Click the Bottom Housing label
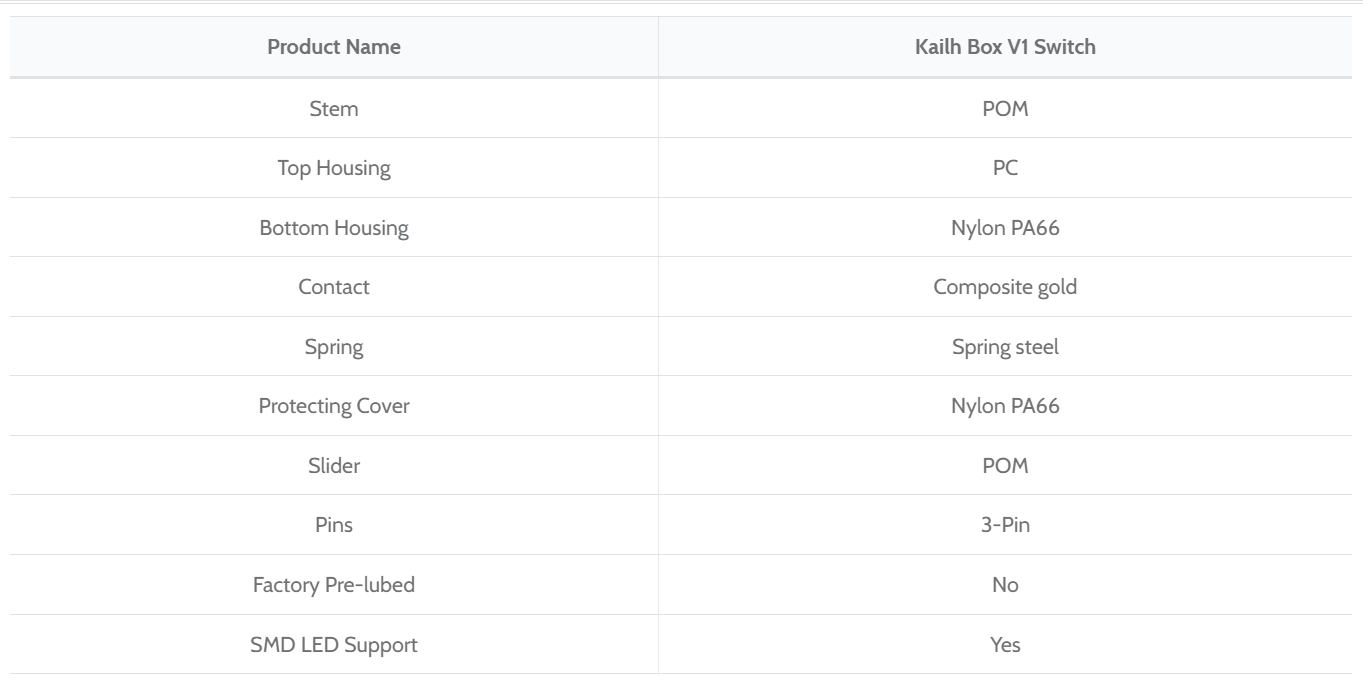Screen dimensions: 1363x682 (x=334, y=228)
